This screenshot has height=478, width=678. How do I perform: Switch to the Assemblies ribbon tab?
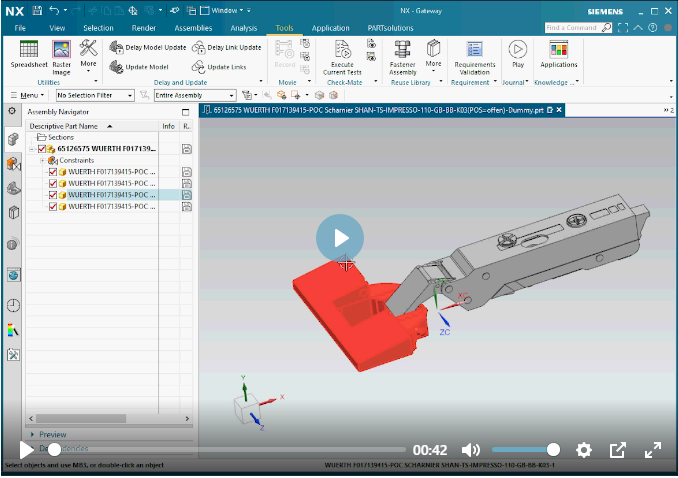193,28
